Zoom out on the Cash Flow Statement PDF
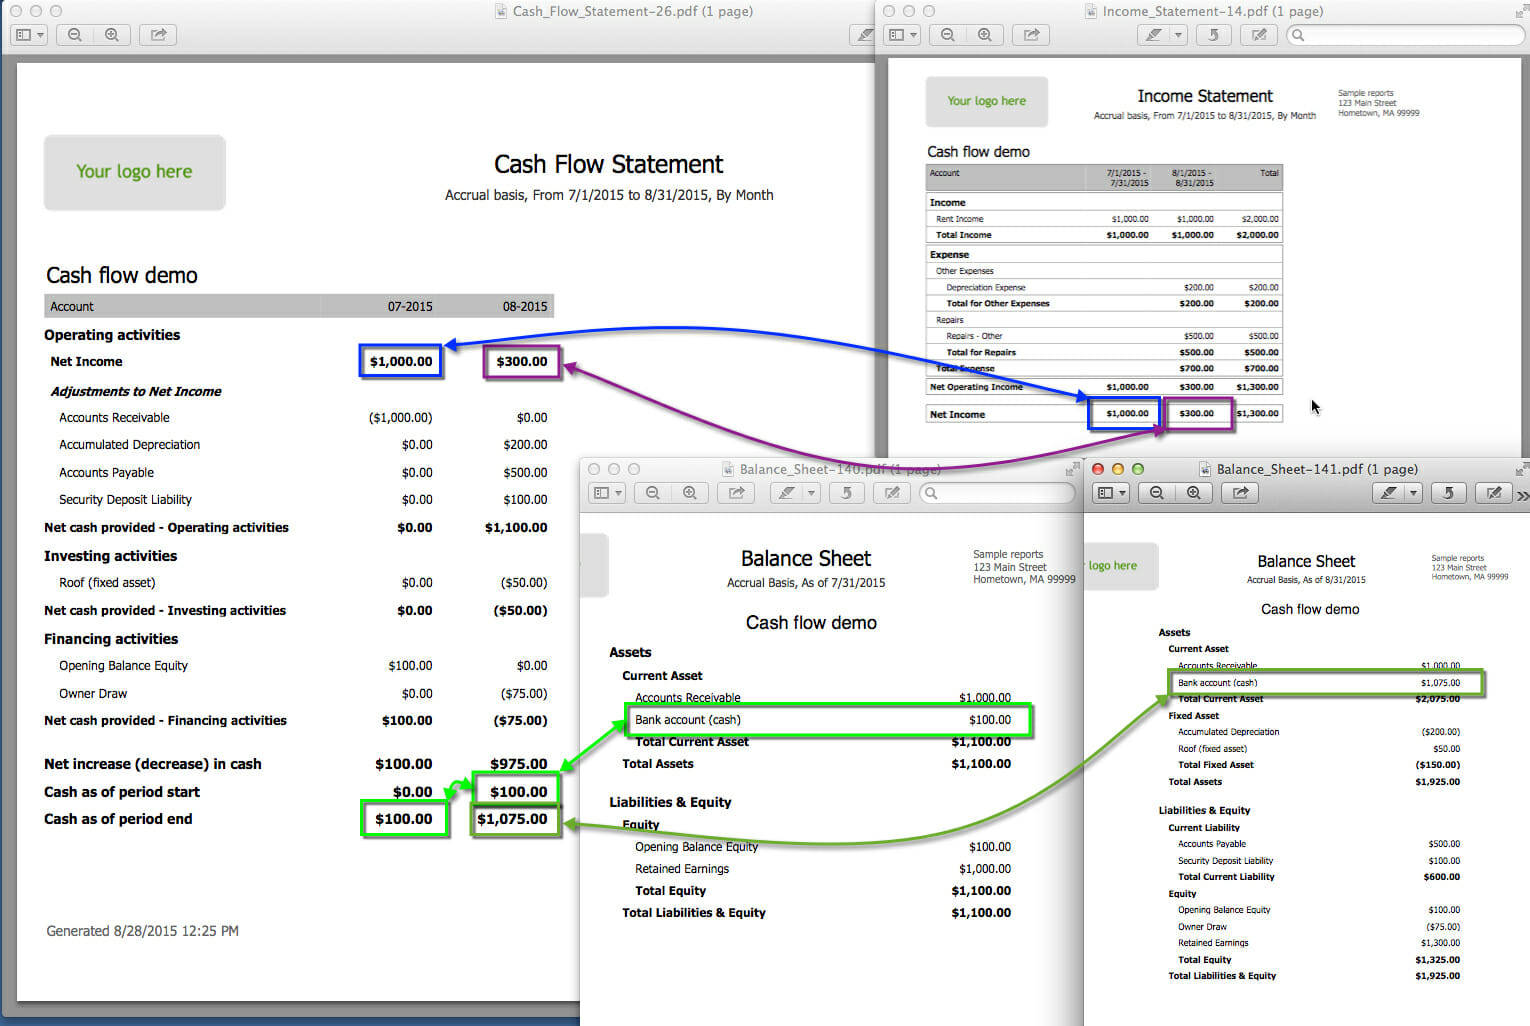Screen dimensions: 1530x1026 click(x=74, y=34)
